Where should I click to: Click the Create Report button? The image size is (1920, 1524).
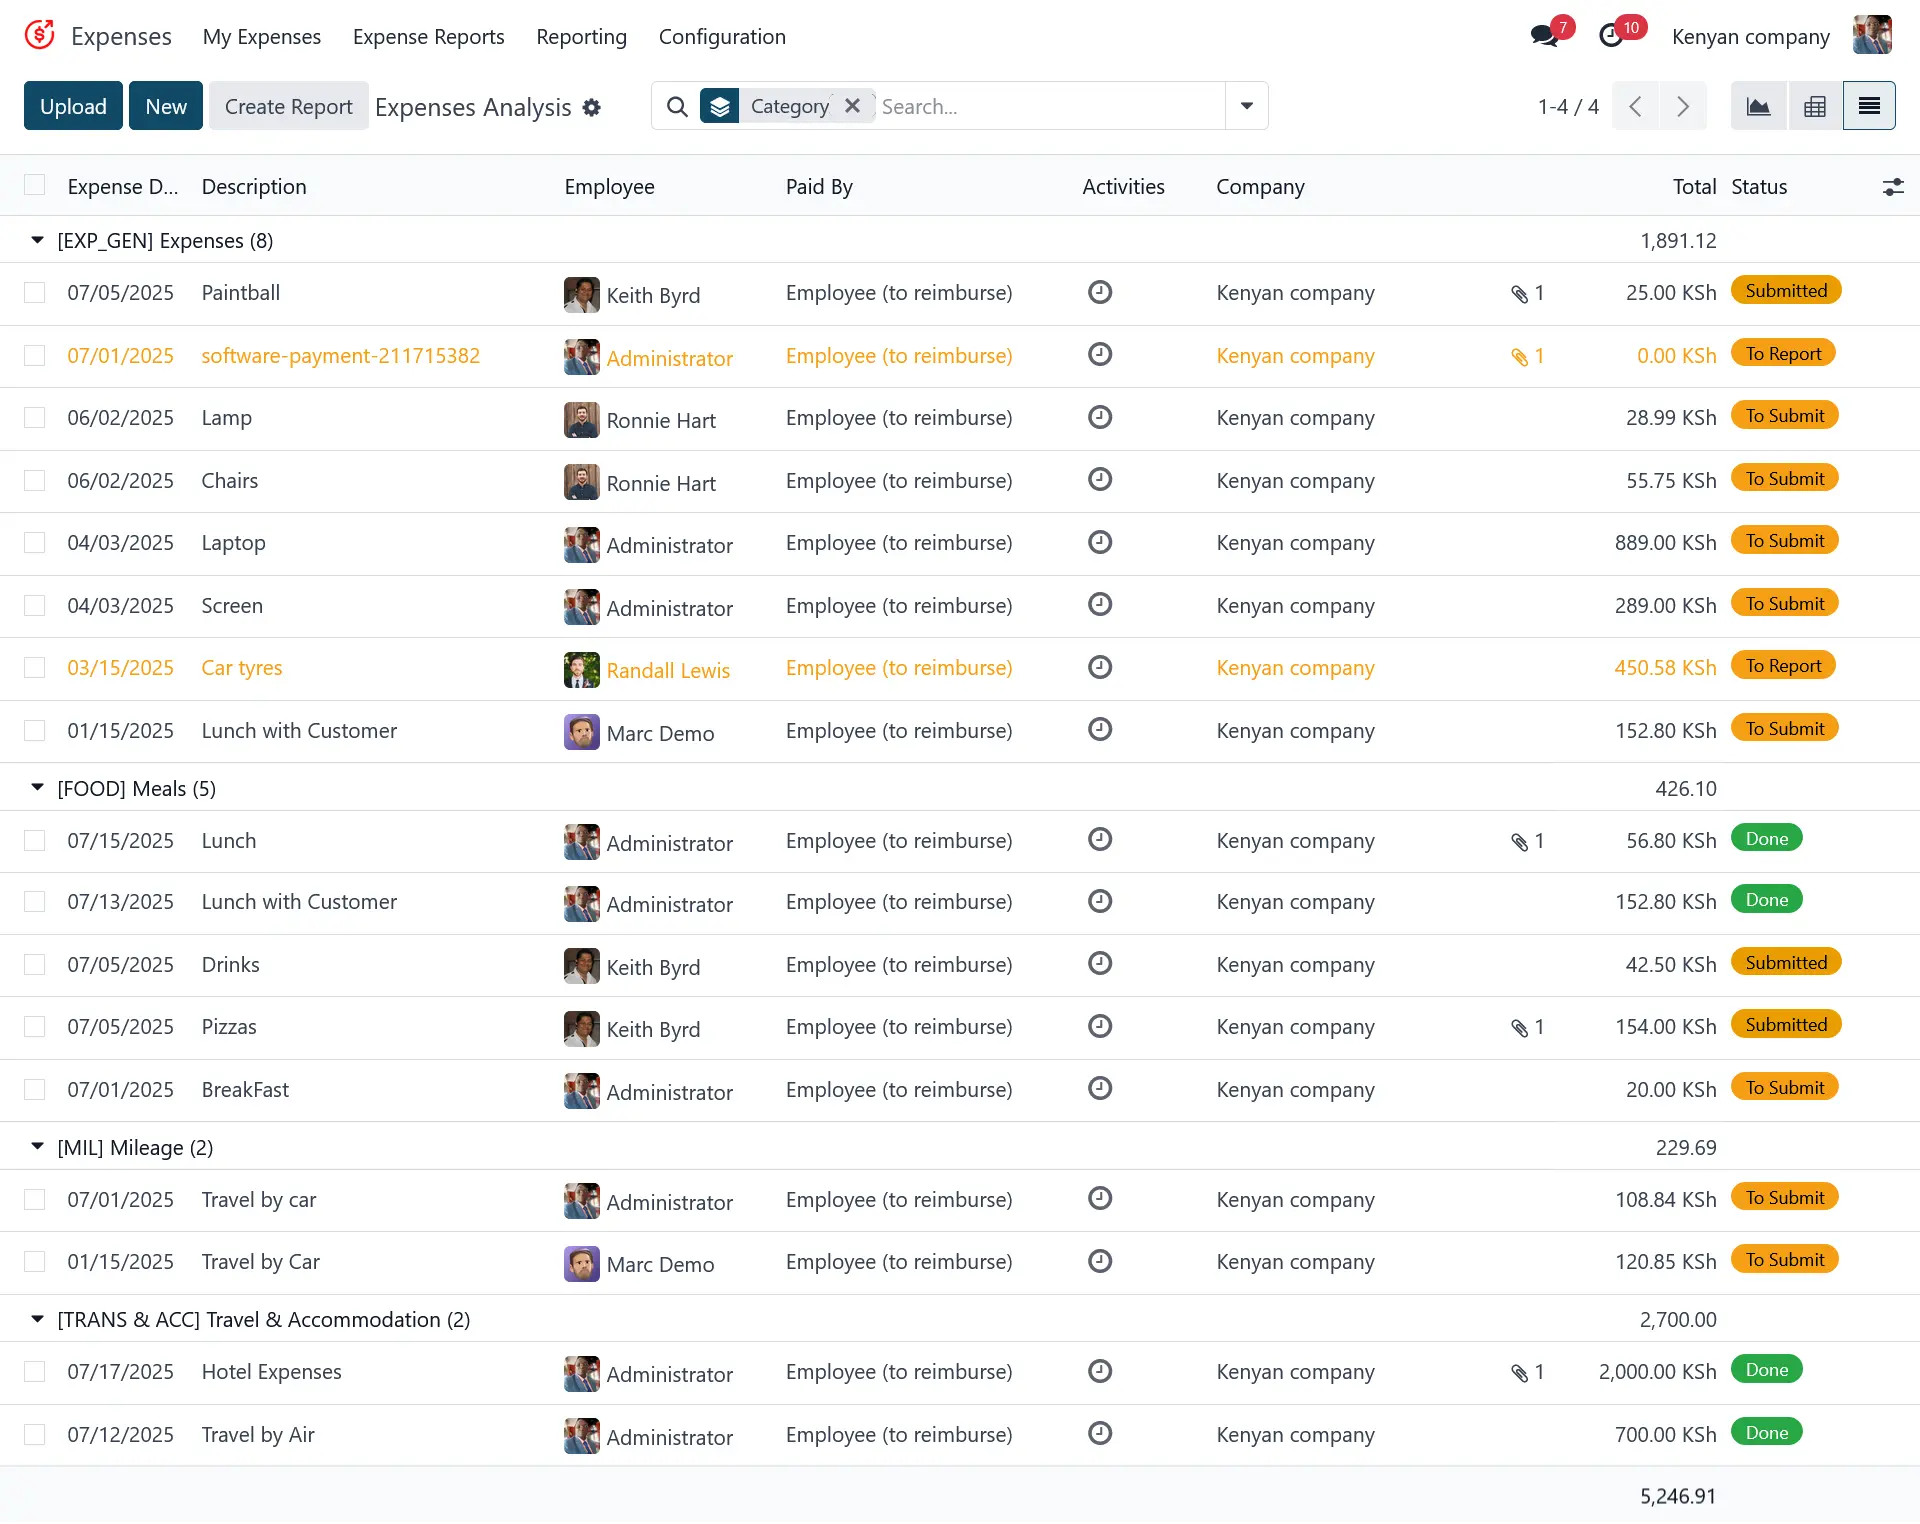[288, 106]
